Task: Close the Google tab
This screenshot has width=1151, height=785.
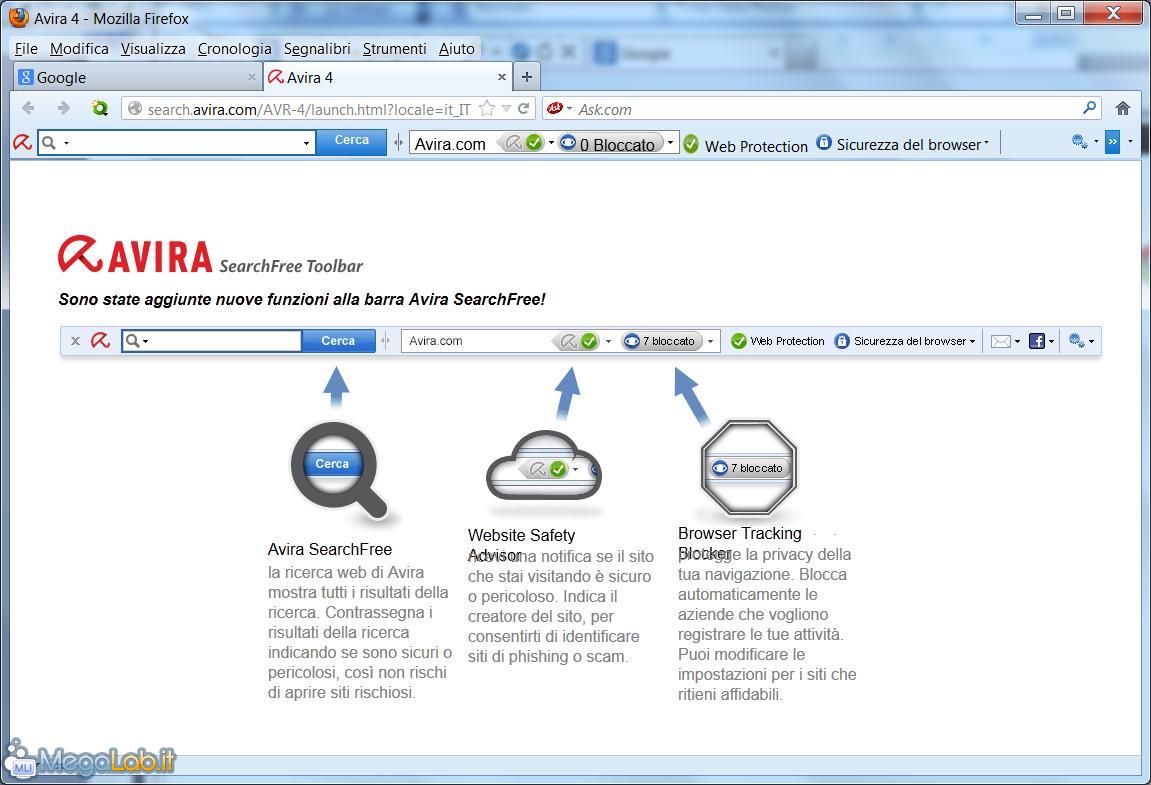Action: pos(252,77)
